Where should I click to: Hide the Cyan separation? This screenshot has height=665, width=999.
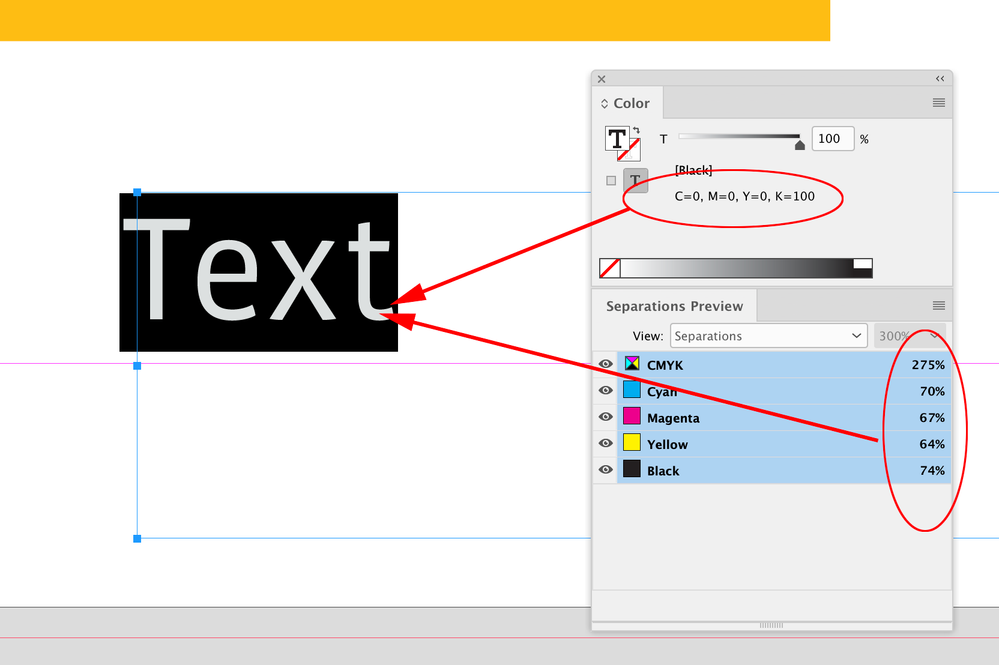point(606,389)
